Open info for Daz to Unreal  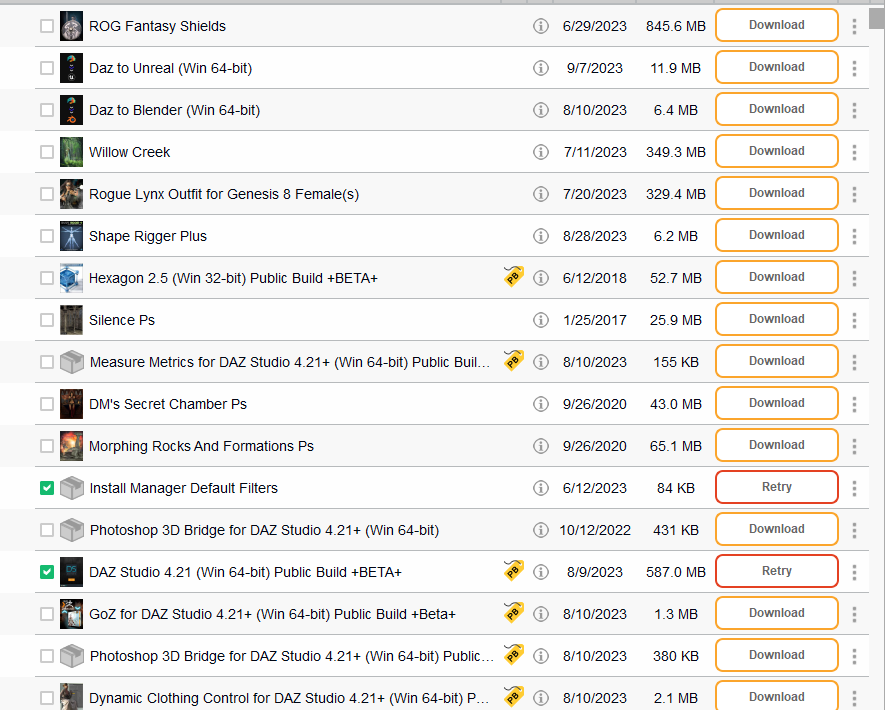pyautogui.click(x=541, y=68)
